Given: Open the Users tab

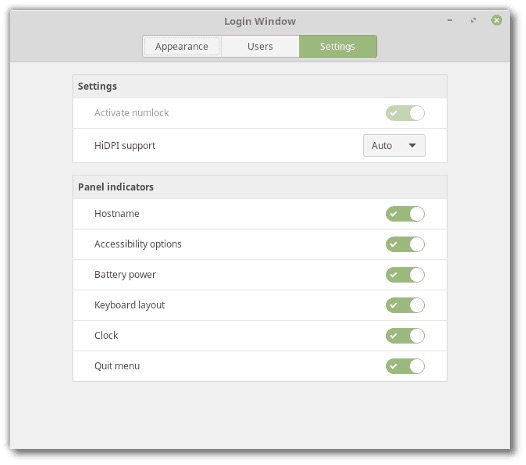Looking at the screenshot, I should [x=260, y=47].
